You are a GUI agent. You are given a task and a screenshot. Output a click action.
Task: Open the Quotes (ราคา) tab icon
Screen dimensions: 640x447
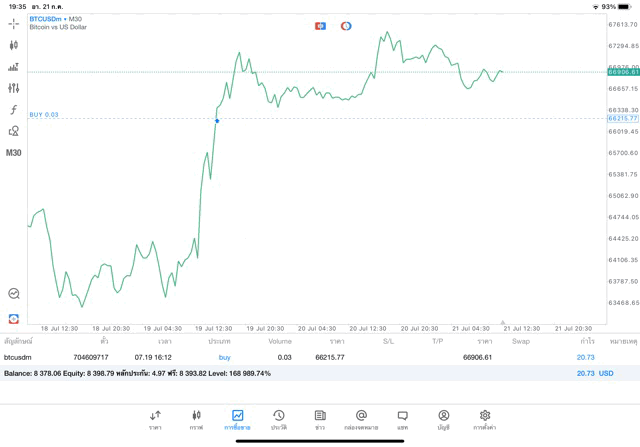[x=155, y=415]
